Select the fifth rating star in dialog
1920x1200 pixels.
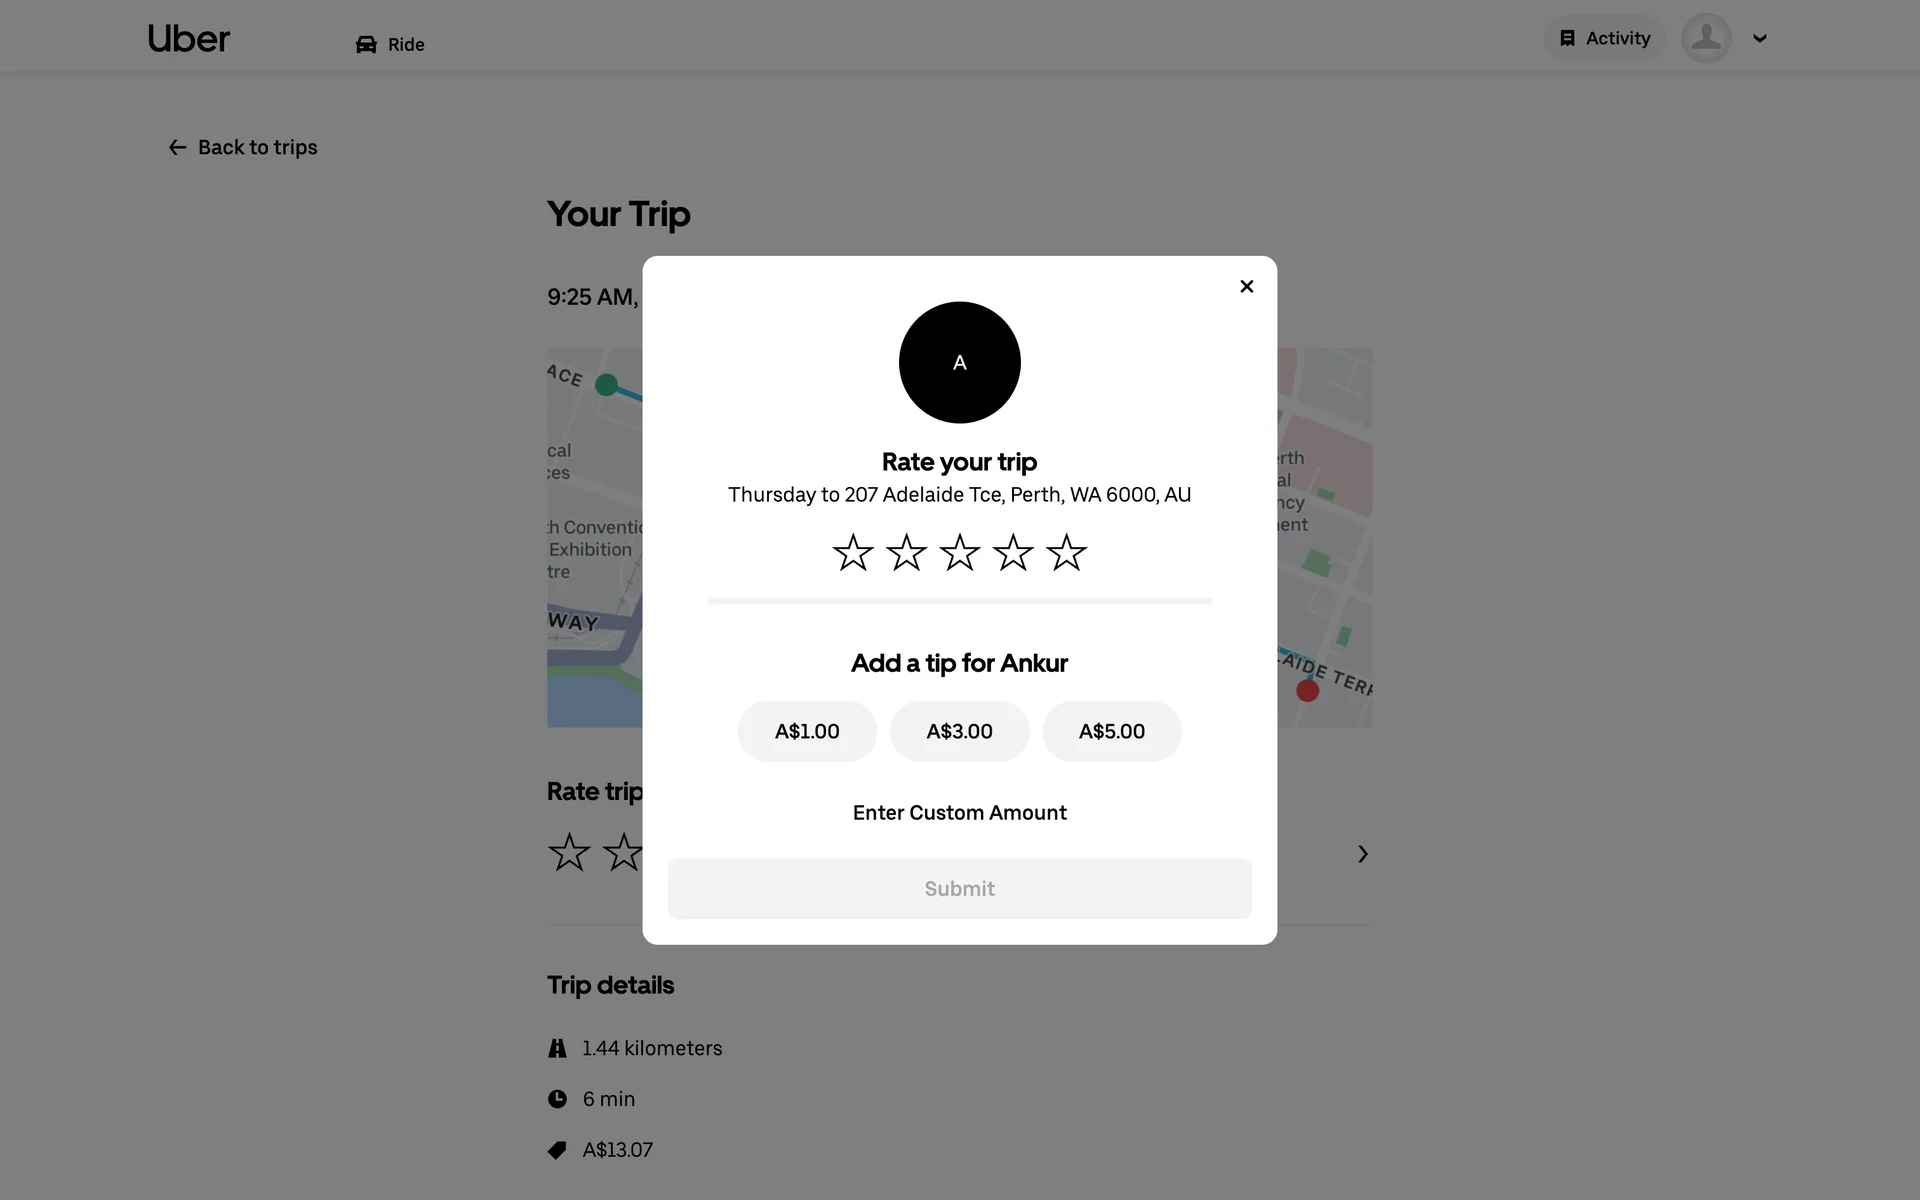(1066, 552)
